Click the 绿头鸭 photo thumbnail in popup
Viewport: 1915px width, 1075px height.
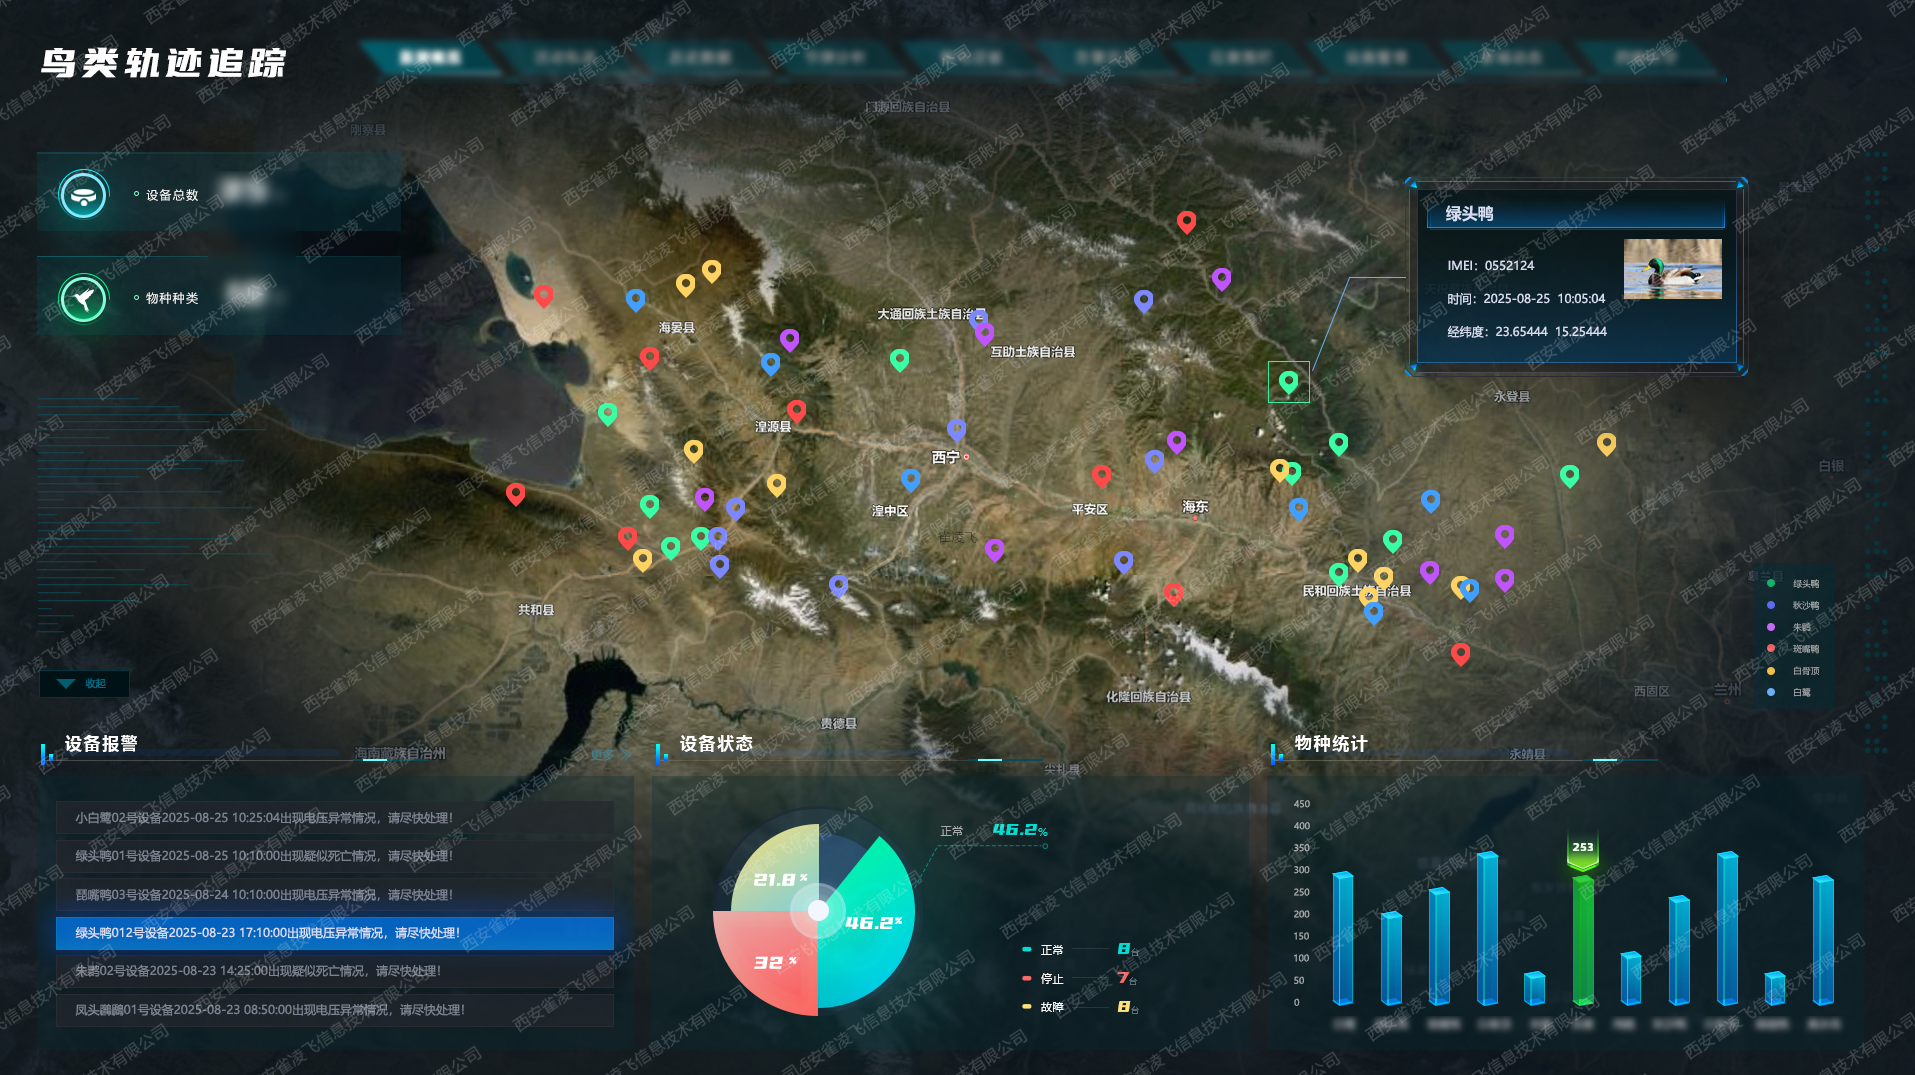pos(1672,268)
